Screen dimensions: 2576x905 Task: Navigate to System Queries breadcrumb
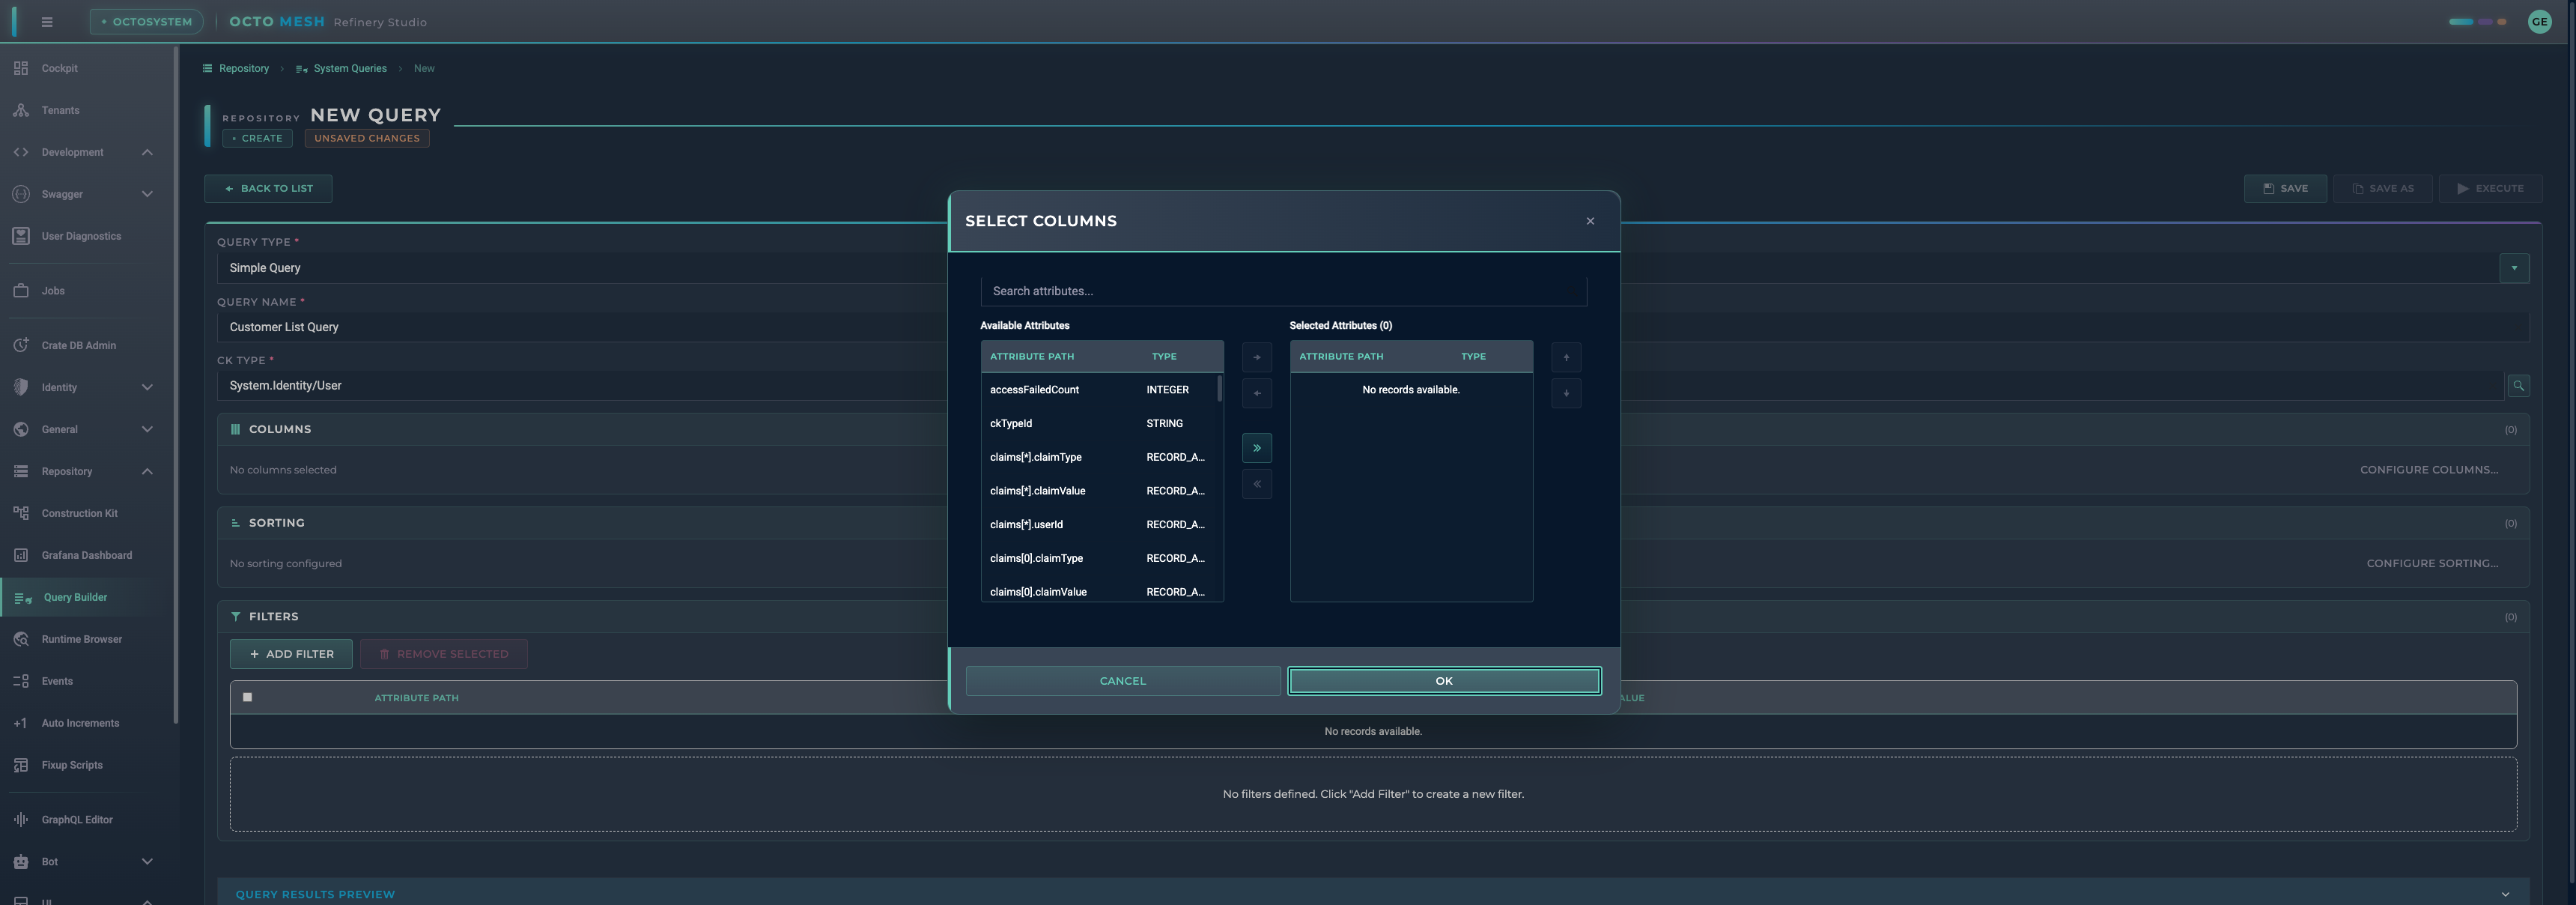coord(350,68)
